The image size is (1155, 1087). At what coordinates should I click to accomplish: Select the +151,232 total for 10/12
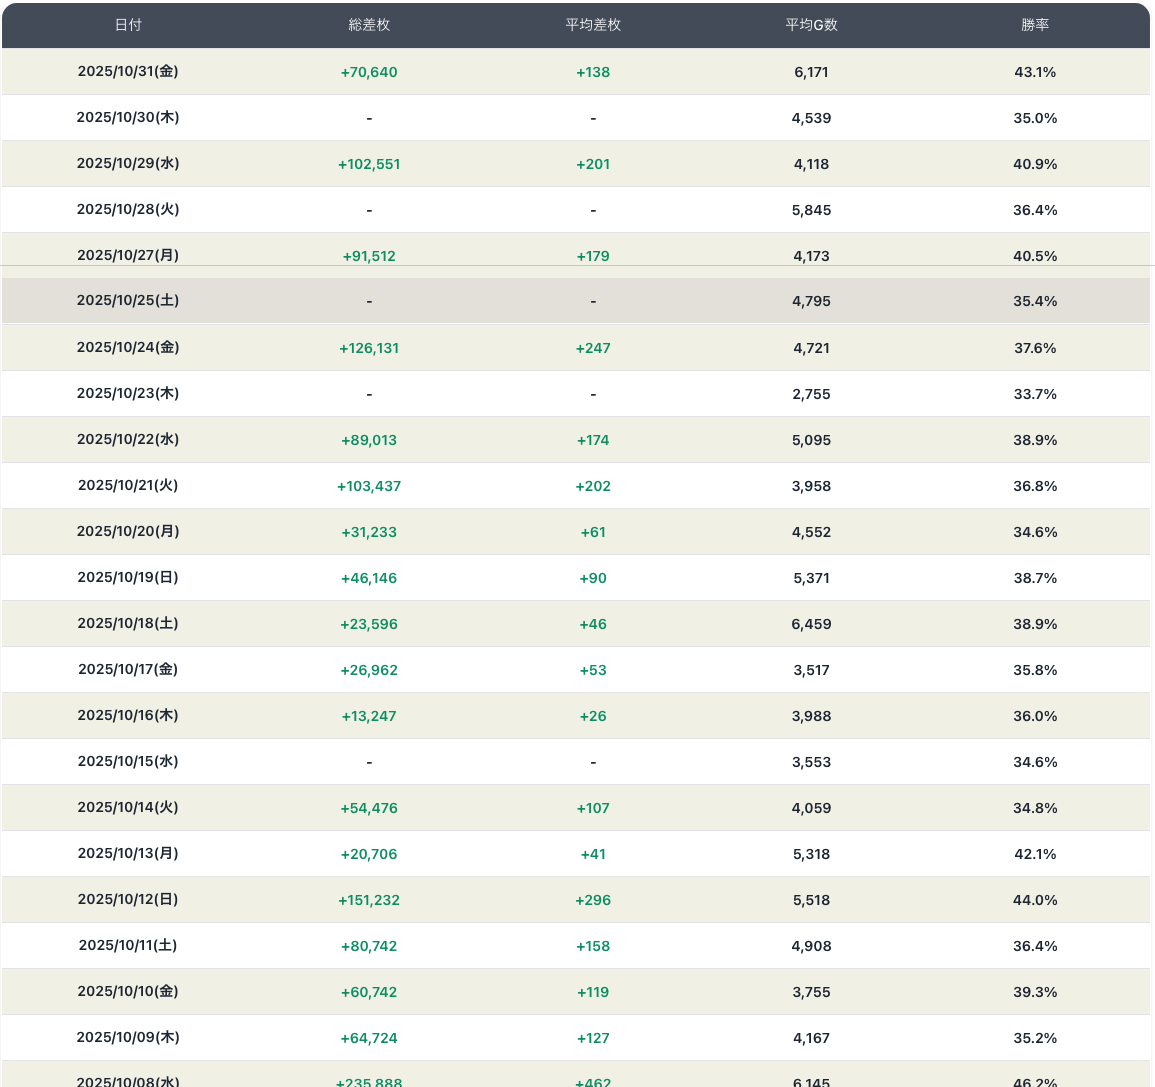pyautogui.click(x=369, y=900)
